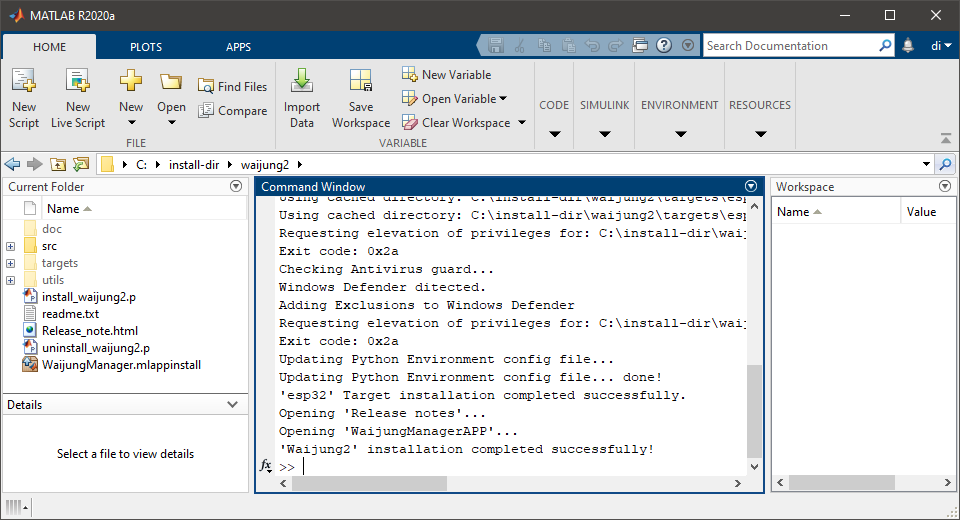Click Compare files

tap(233, 111)
